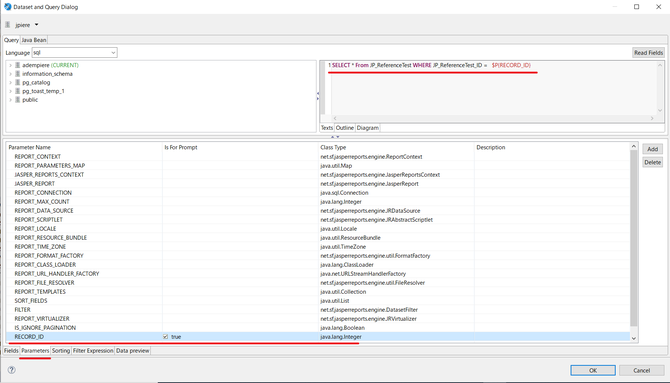Open the Data preview tab
Image resolution: width=670 pixels, height=383 pixels.
pos(132,351)
